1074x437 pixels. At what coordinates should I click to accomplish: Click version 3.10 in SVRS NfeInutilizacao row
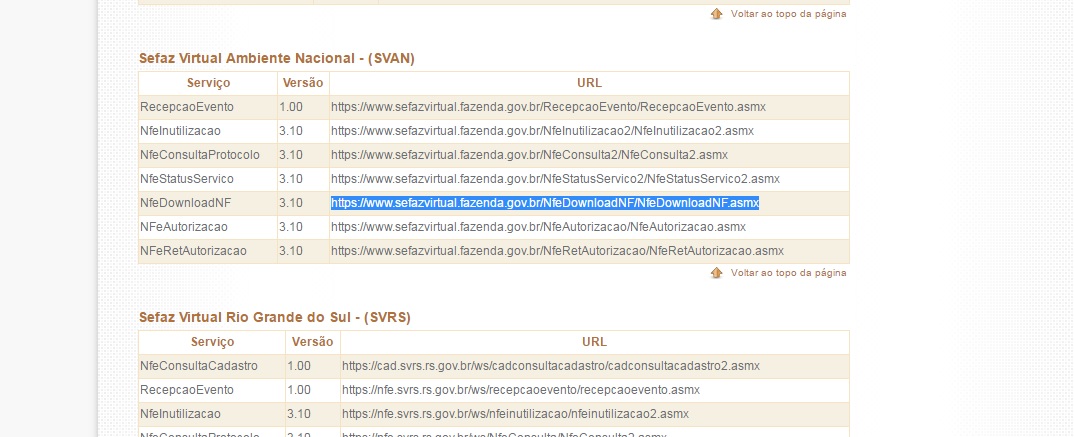pyautogui.click(x=299, y=414)
